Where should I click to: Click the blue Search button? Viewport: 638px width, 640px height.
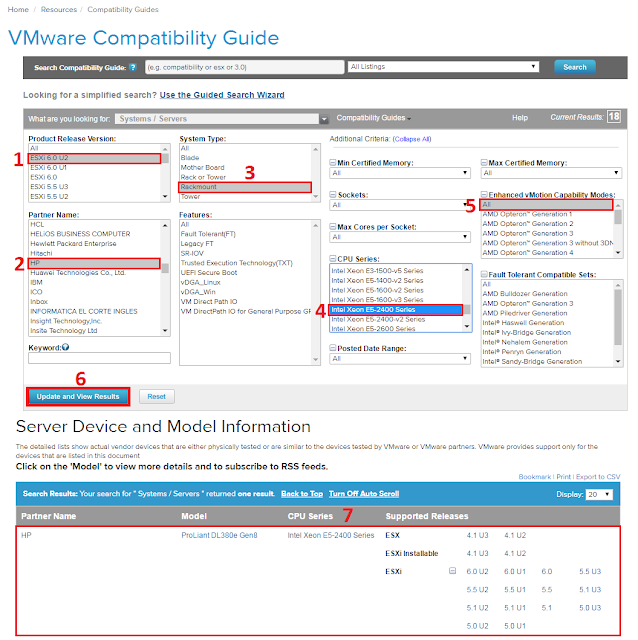coord(575,67)
